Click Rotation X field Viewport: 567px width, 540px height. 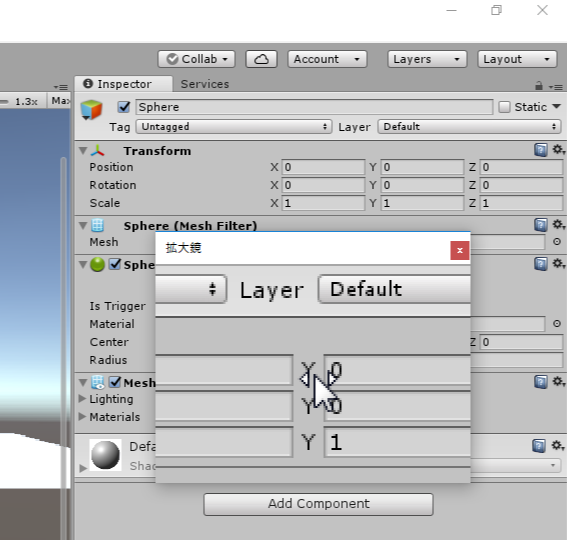pyautogui.click(x=323, y=185)
